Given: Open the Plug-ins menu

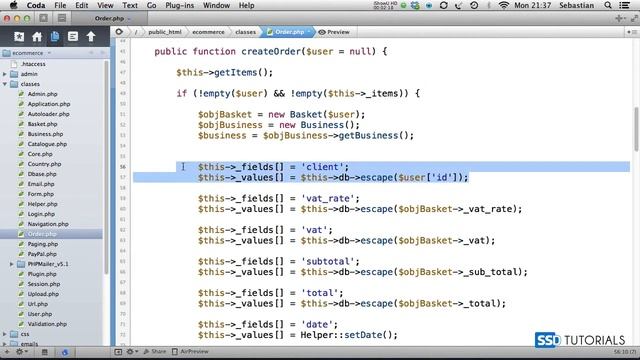Looking at the screenshot, I should 180,5.
